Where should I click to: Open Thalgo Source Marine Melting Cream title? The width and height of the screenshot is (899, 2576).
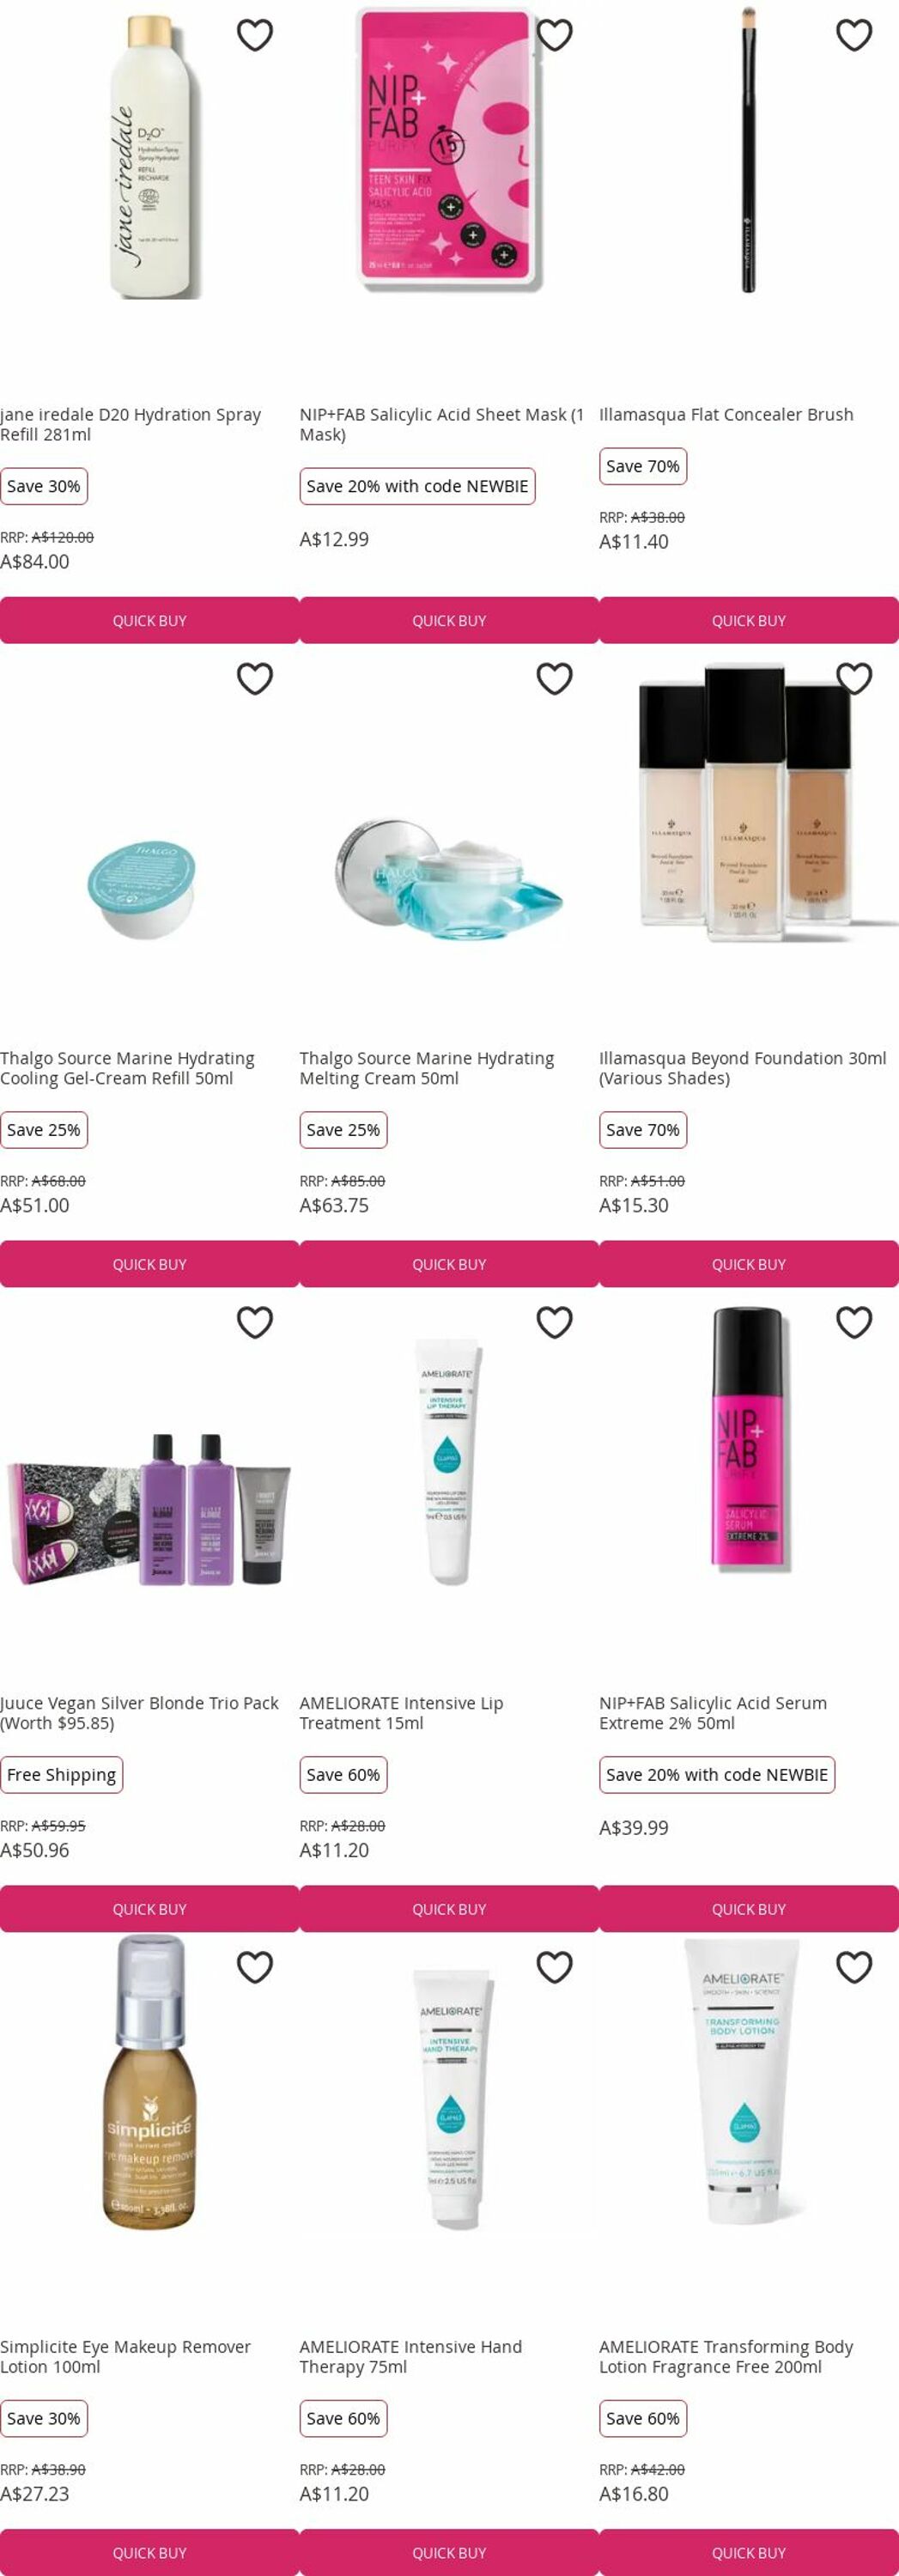[x=427, y=1068]
